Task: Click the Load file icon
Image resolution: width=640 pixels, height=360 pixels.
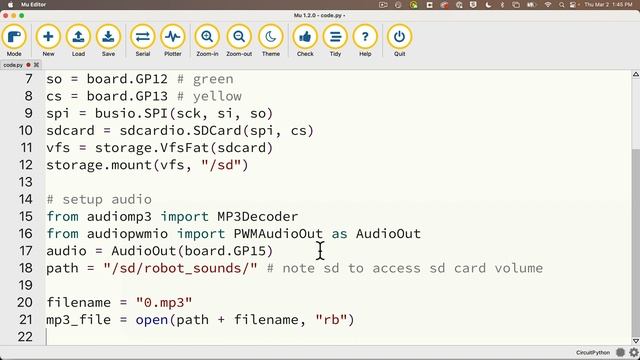Action: (78, 40)
